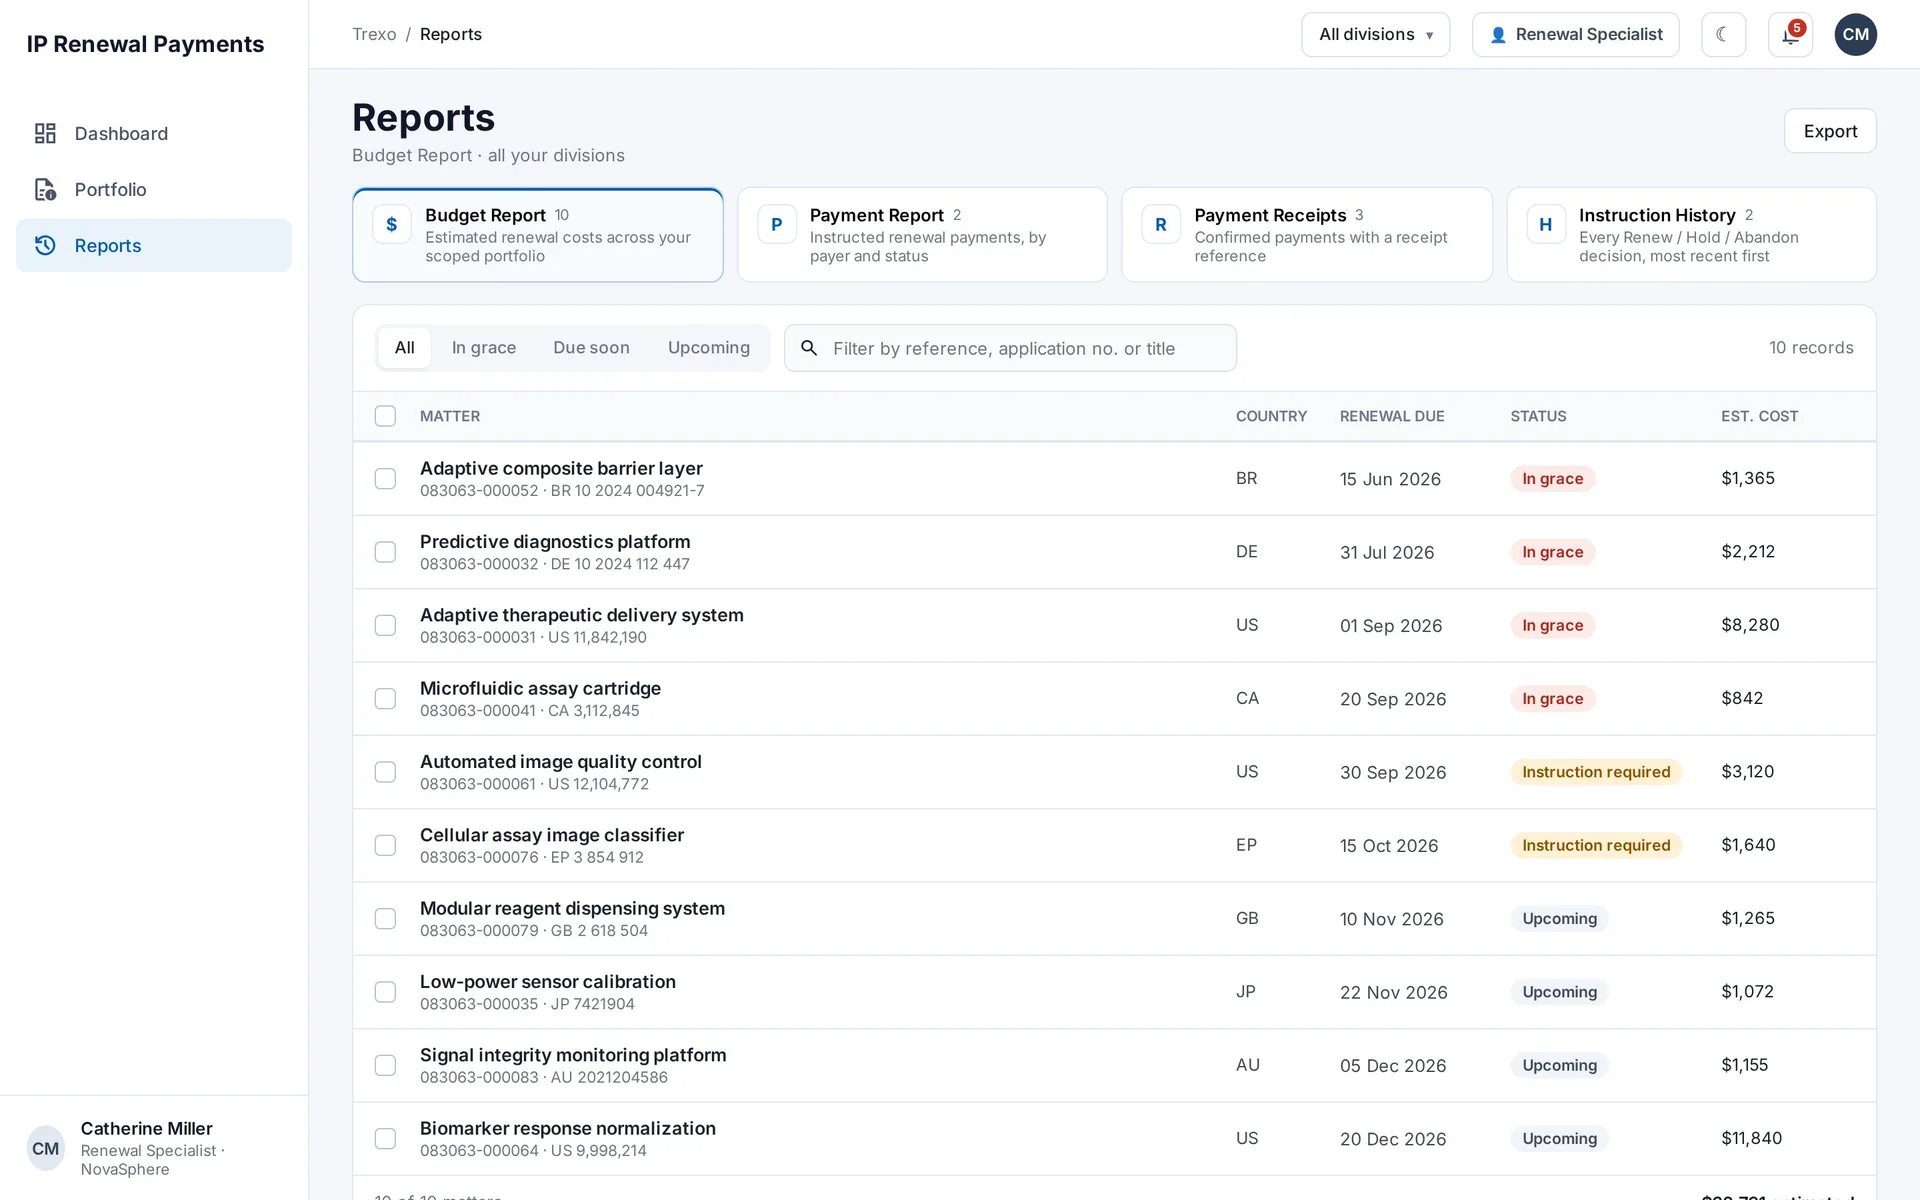Image resolution: width=1920 pixels, height=1200 pixels.
Task: Click the Export button
Action: point(1830,131)
